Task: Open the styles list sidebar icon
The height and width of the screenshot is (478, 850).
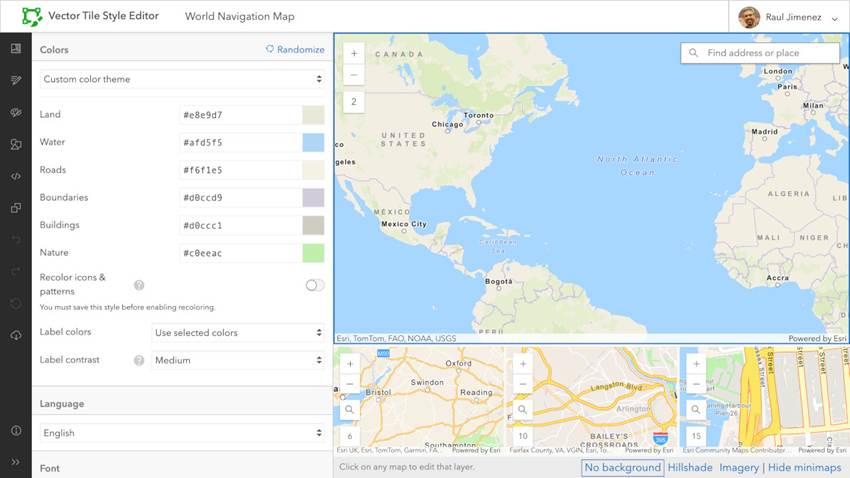Action: coord(16,49)
